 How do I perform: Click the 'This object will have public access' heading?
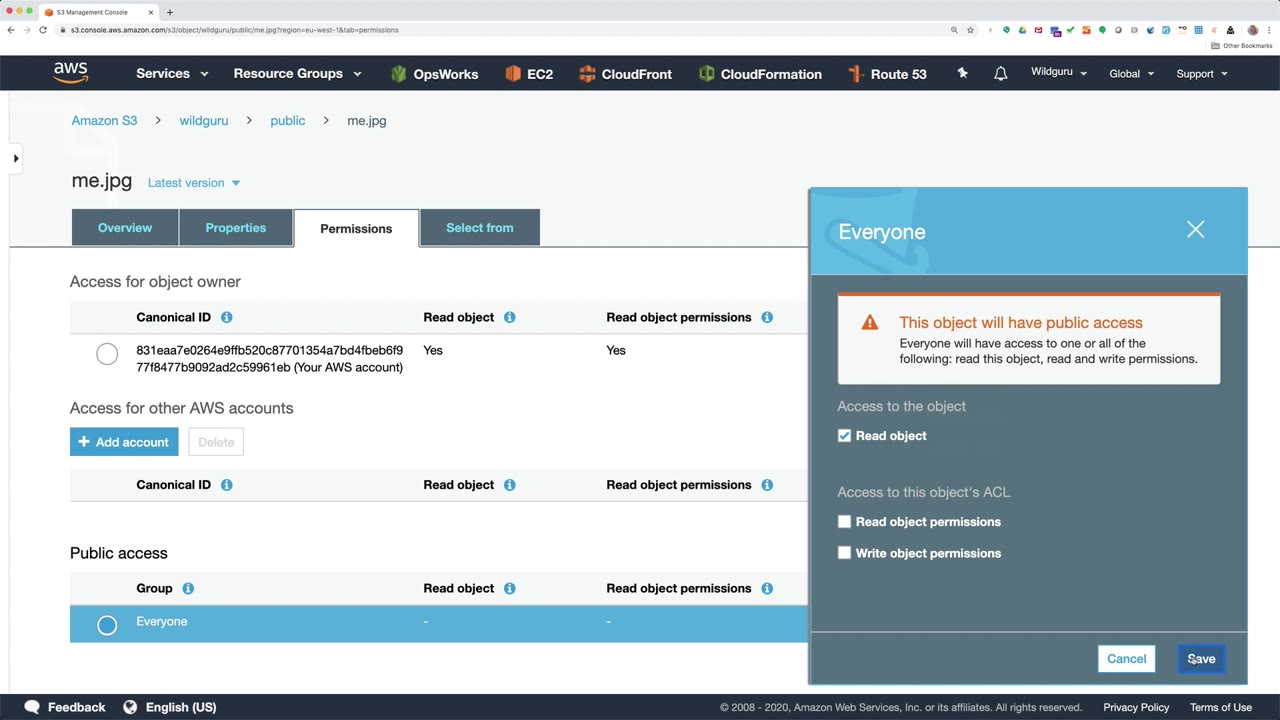1021,323
